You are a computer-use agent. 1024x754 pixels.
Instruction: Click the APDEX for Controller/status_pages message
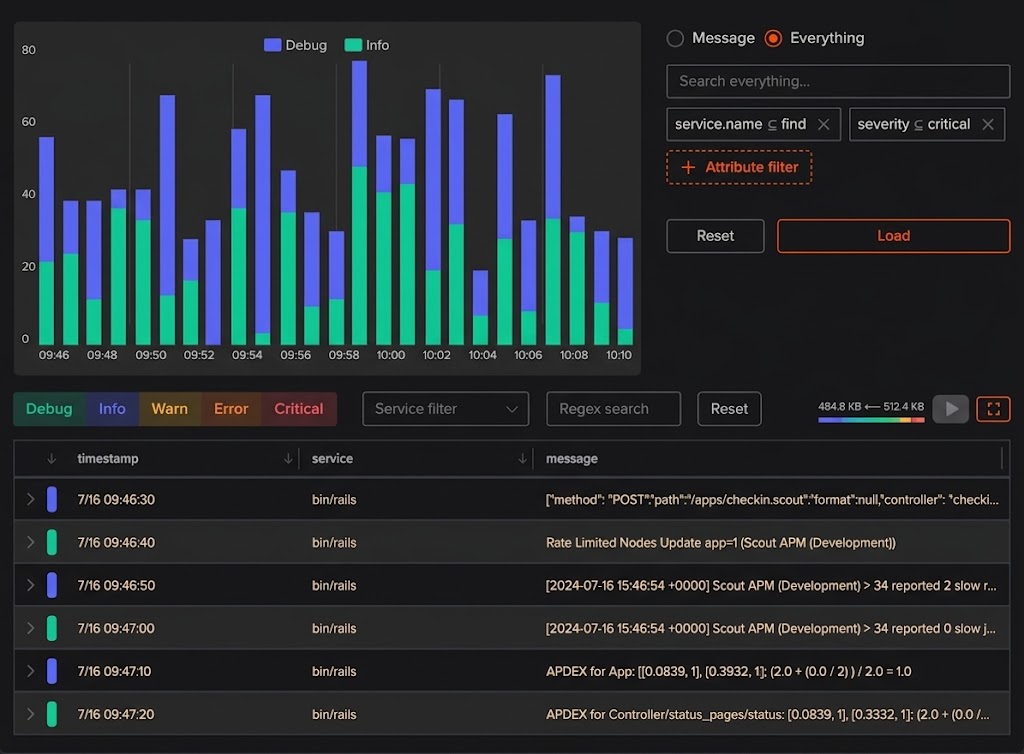767,714
